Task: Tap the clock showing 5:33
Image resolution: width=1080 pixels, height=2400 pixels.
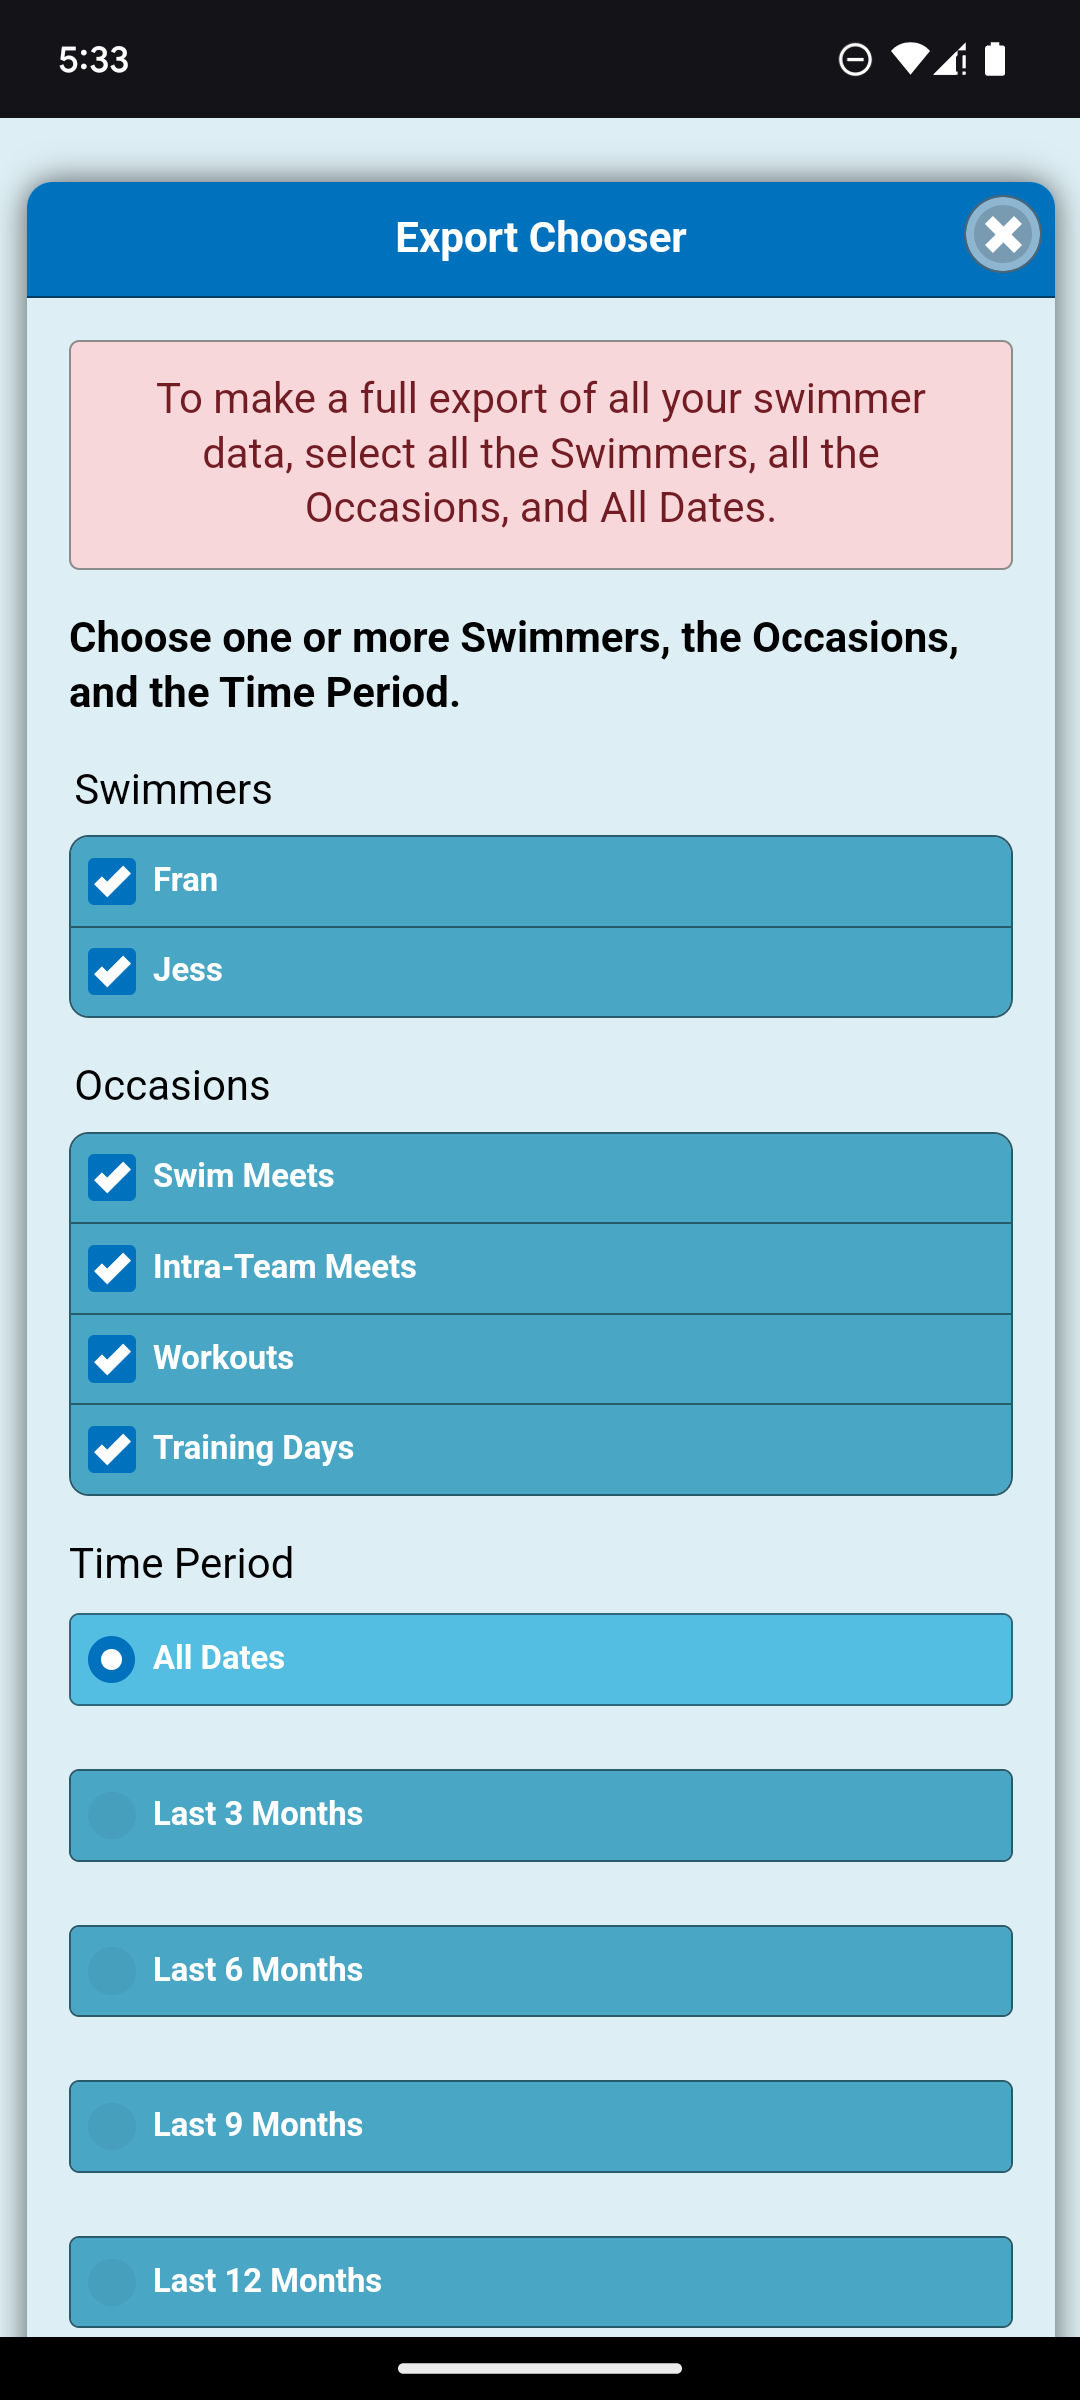Action: (94, 60)
